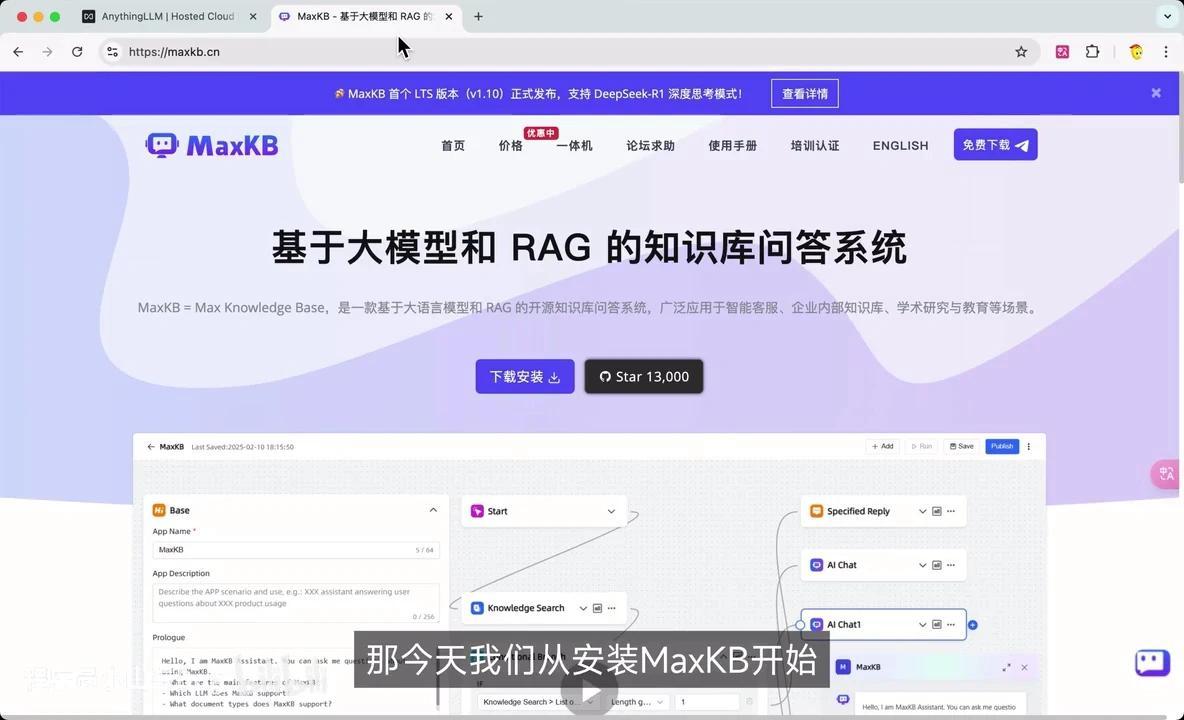The width and height of the screenshot is (1184, 720).
Task: Click the Run button in demo toolbar
Action: point(921,446)
